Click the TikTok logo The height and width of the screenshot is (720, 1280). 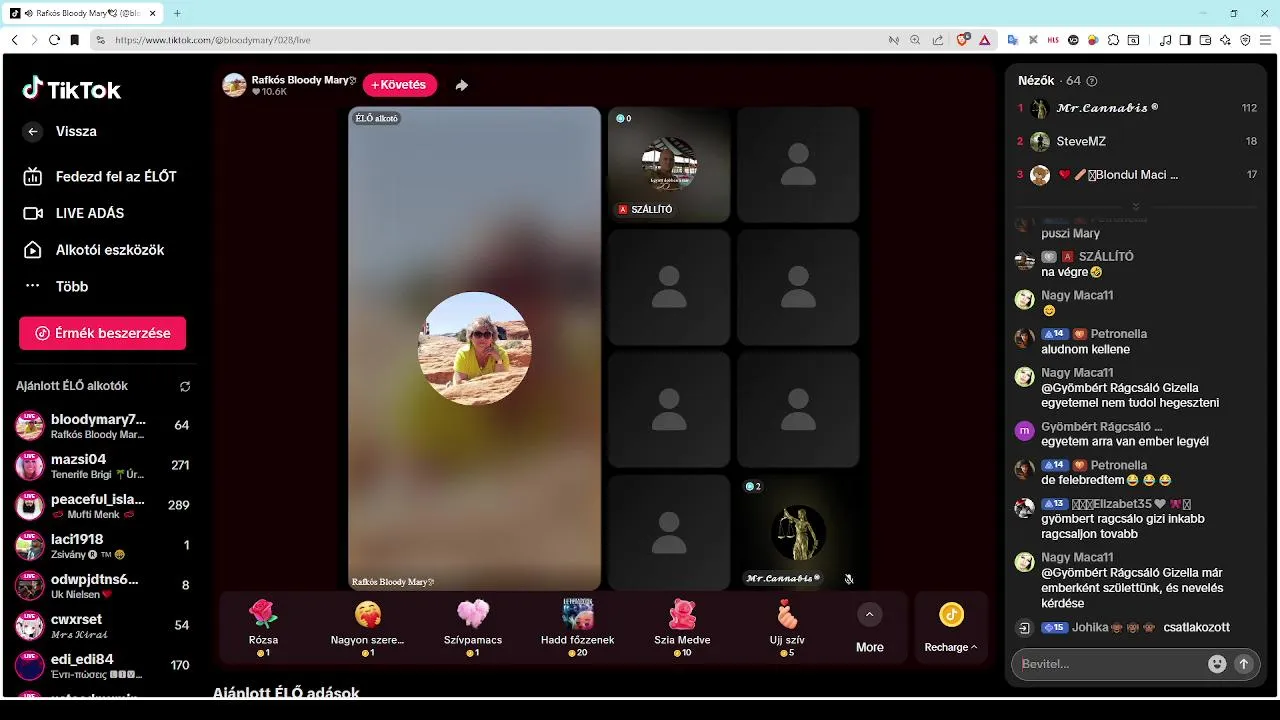pyautogui.click(x=71, y=89)
